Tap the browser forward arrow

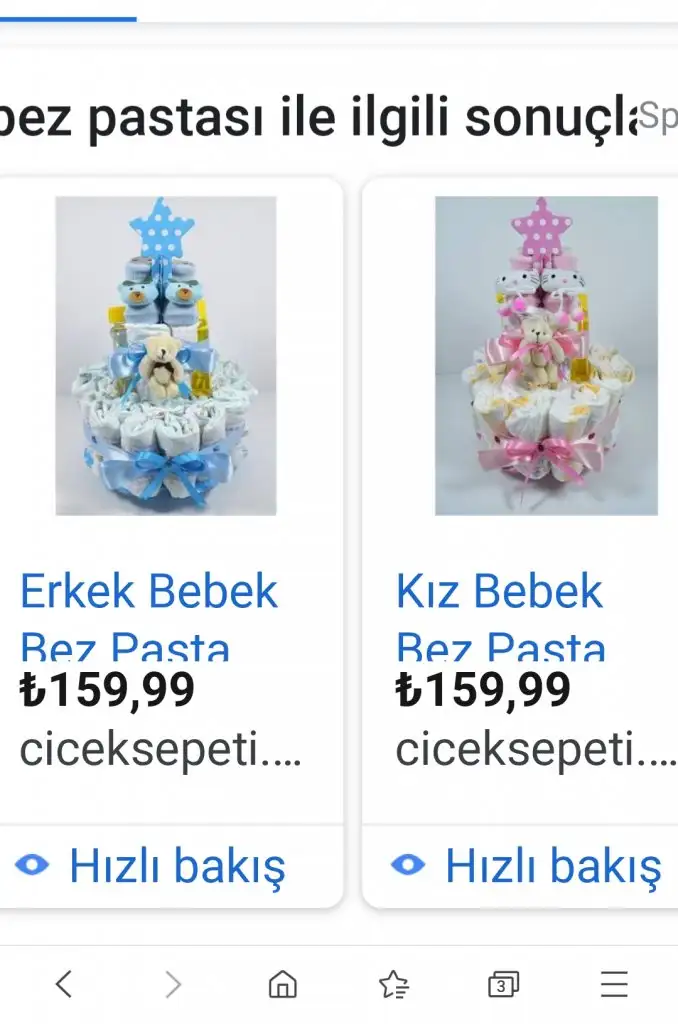173,984
